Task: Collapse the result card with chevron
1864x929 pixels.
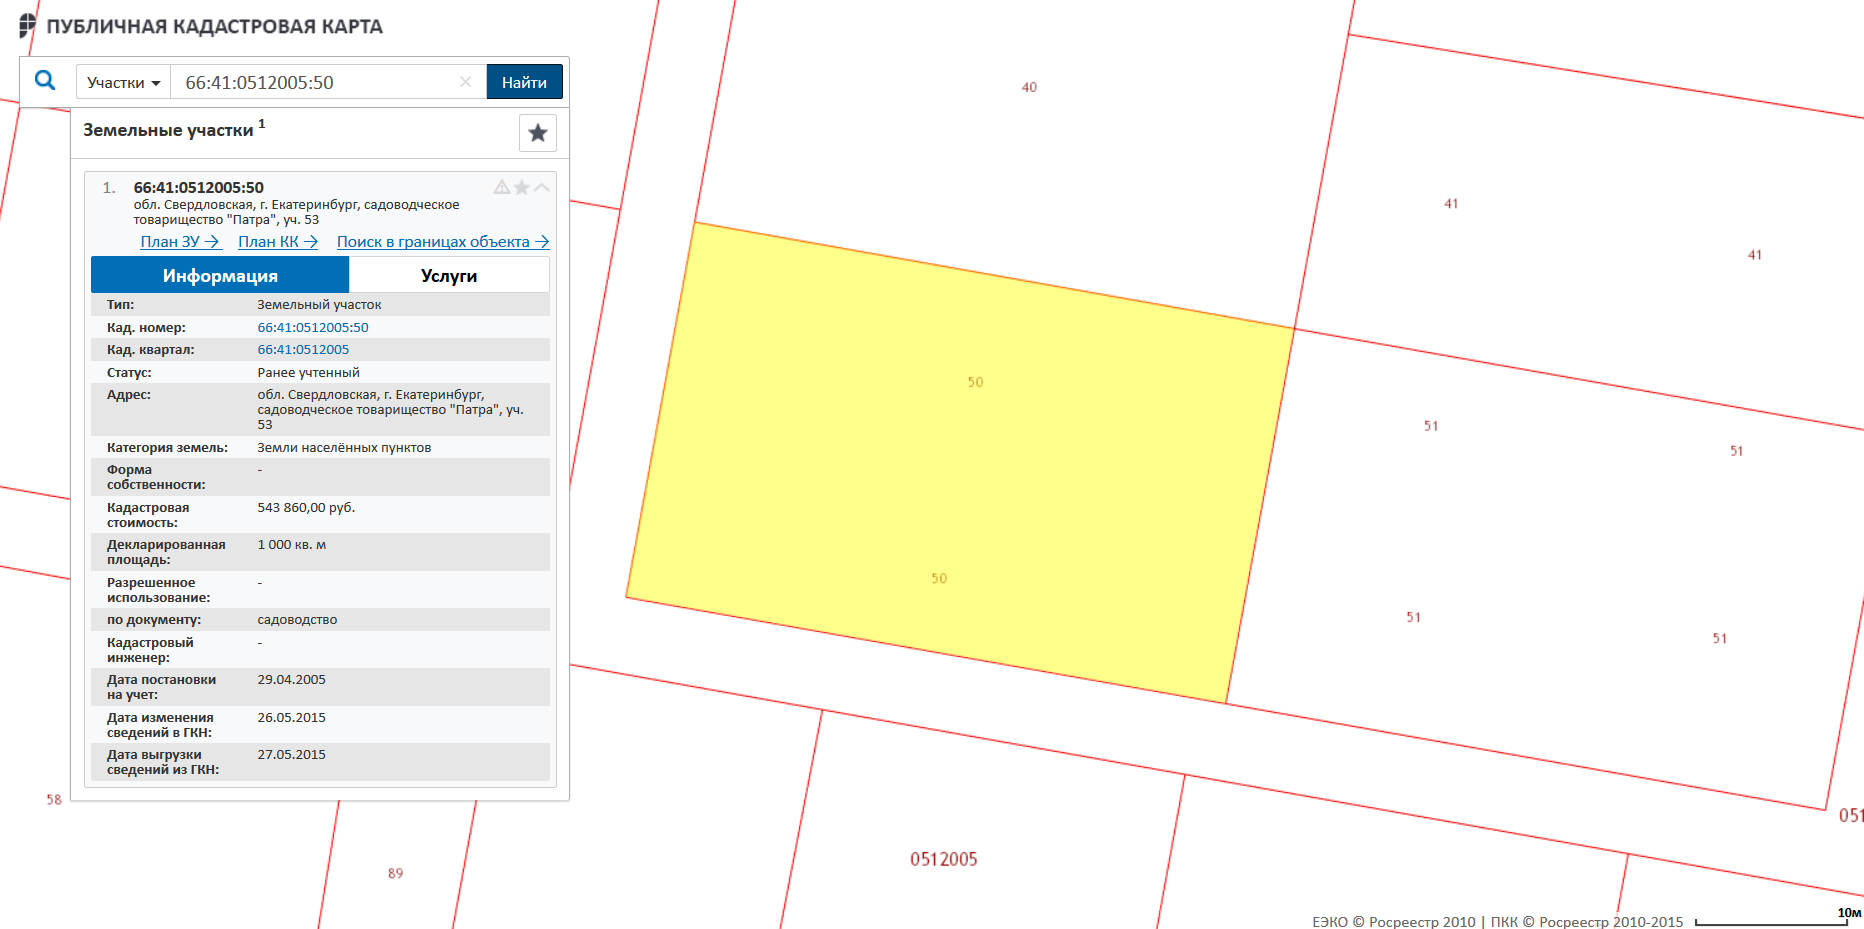Action: [x=542, y=187]
